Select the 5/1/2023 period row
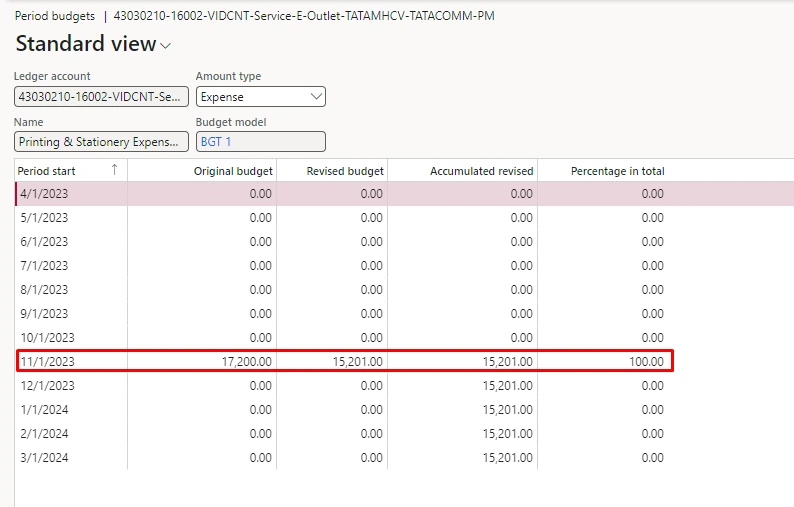794x507 pixels. click(405, 218)
